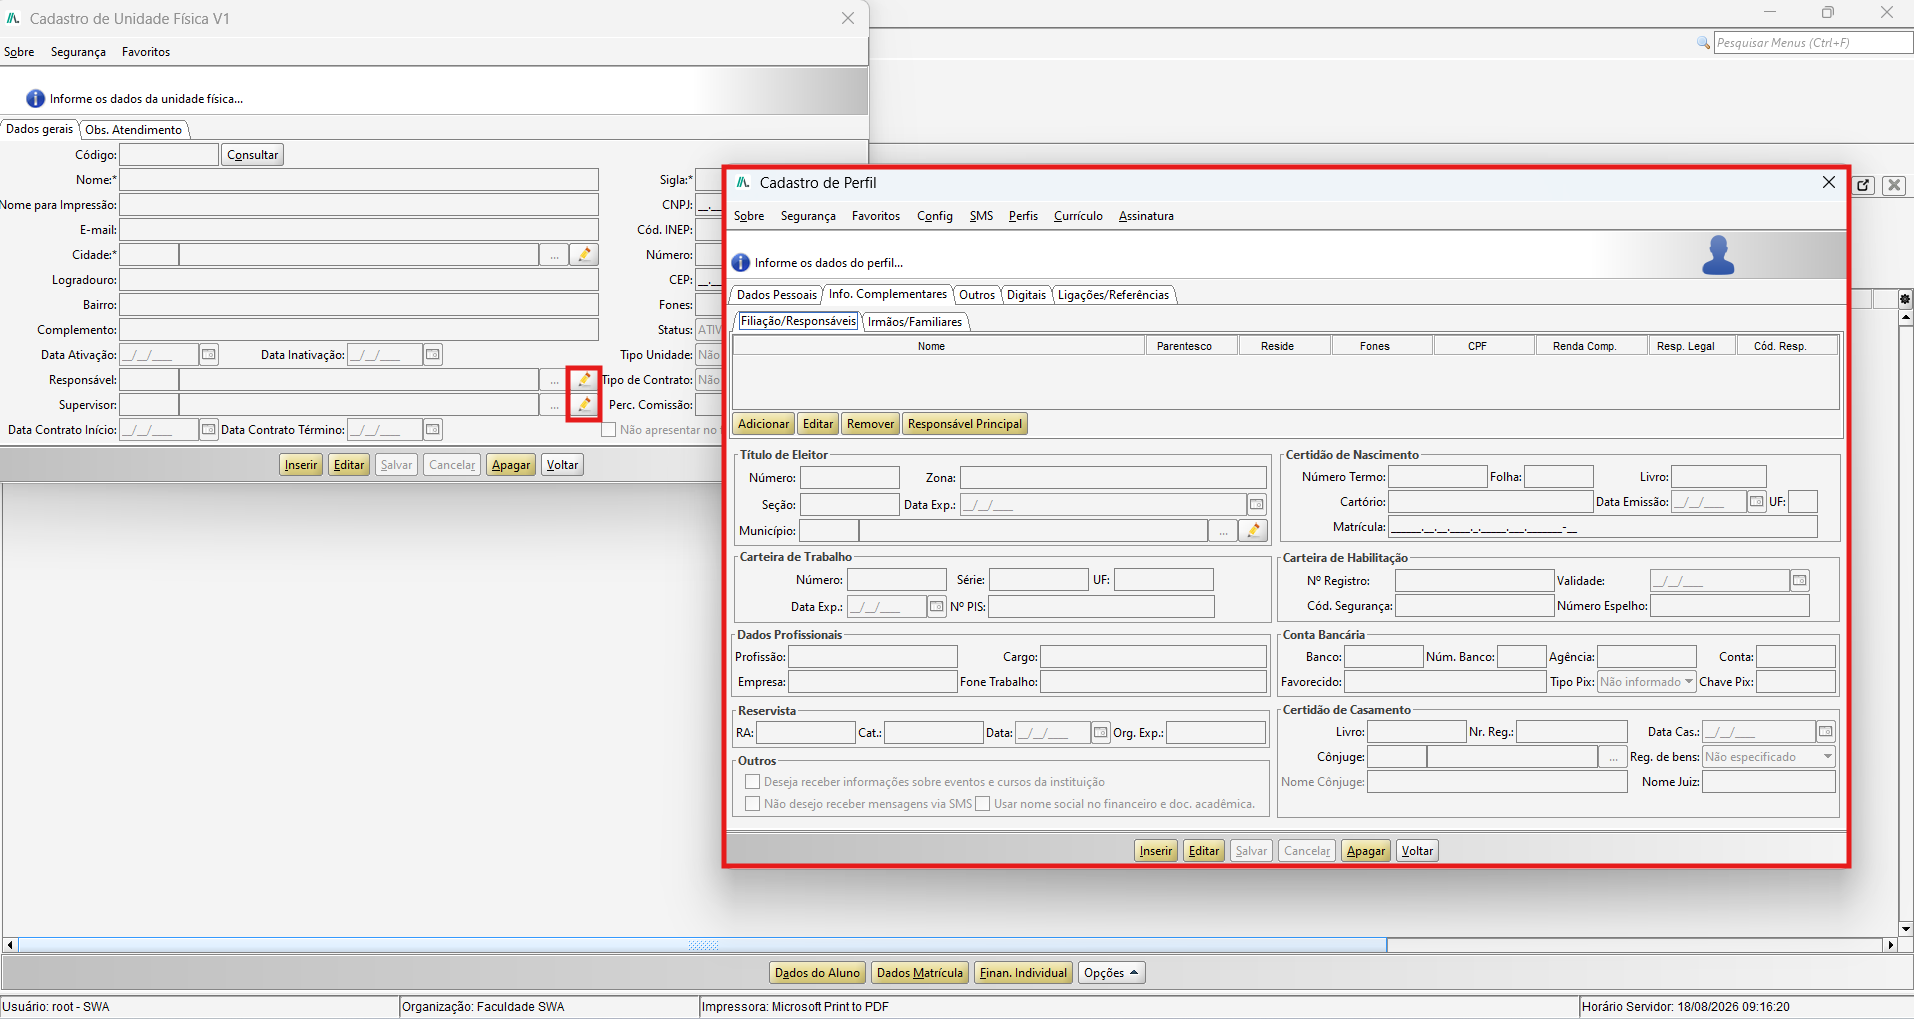Click the pencil icon beside the Responsável field
The height and width of the screenshot is (1019, 1914).
click(584, 380)
